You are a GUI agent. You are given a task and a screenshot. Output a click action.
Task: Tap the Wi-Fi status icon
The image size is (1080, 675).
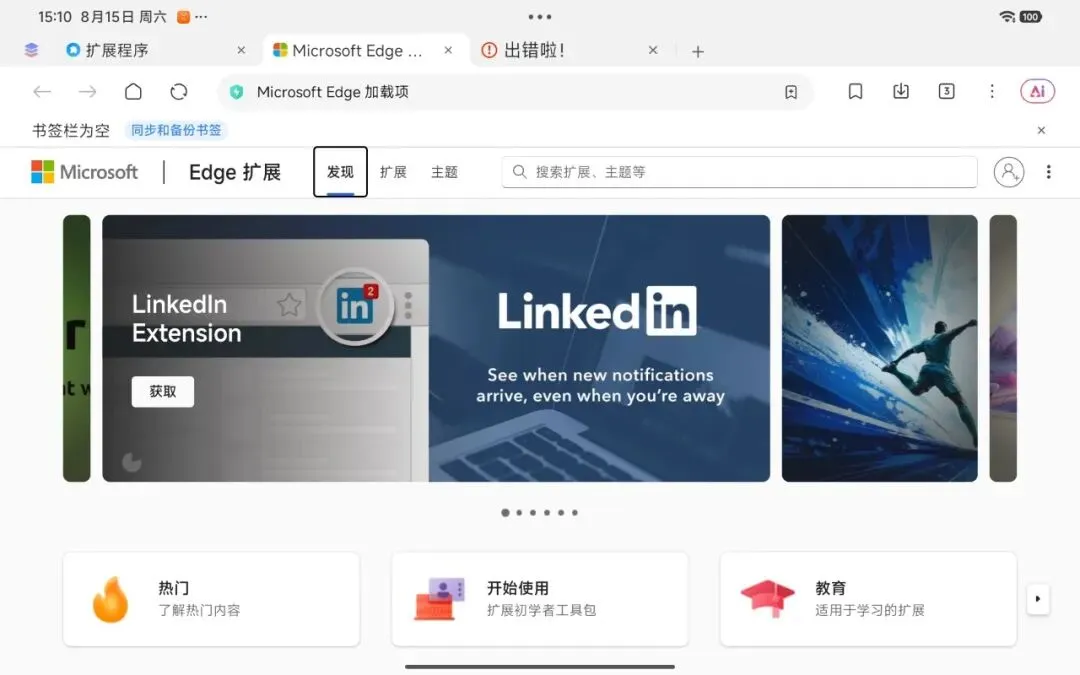[x=1007, y=17]
